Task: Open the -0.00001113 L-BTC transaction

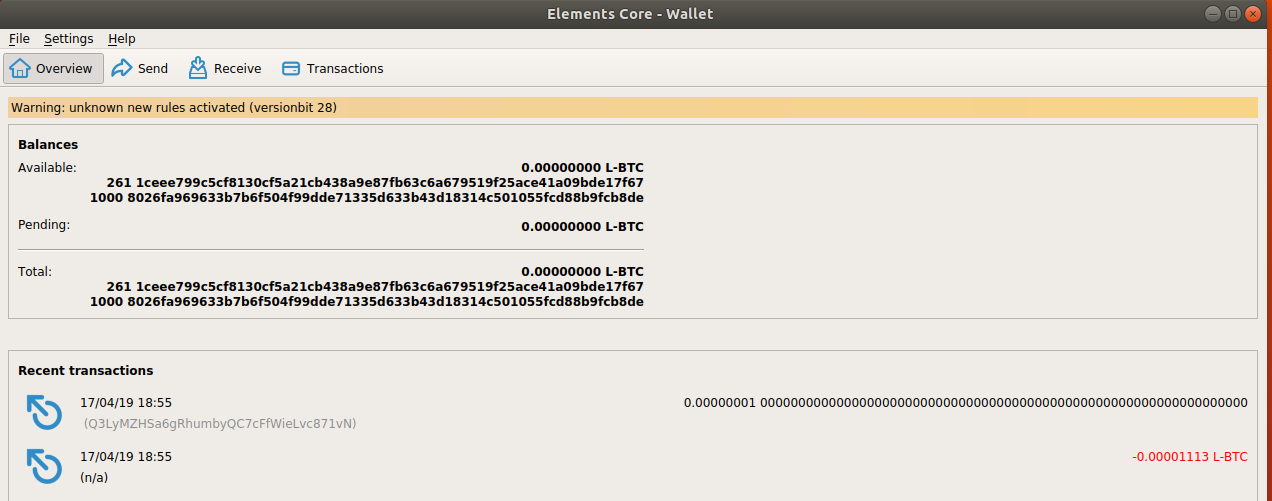Action: click(x=1189, y=457)
